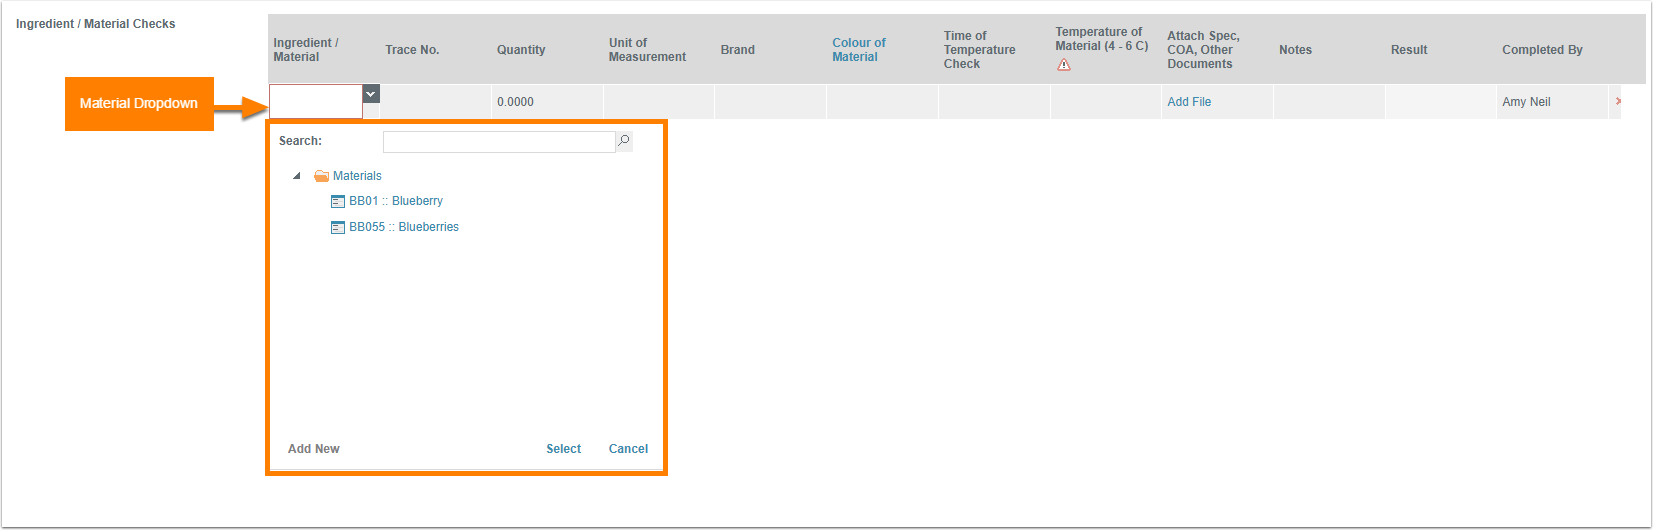Image resolution: width=1653 pixels, height=530 pixels.
Task: Focus the material Search text field
Action: (498, 142)
